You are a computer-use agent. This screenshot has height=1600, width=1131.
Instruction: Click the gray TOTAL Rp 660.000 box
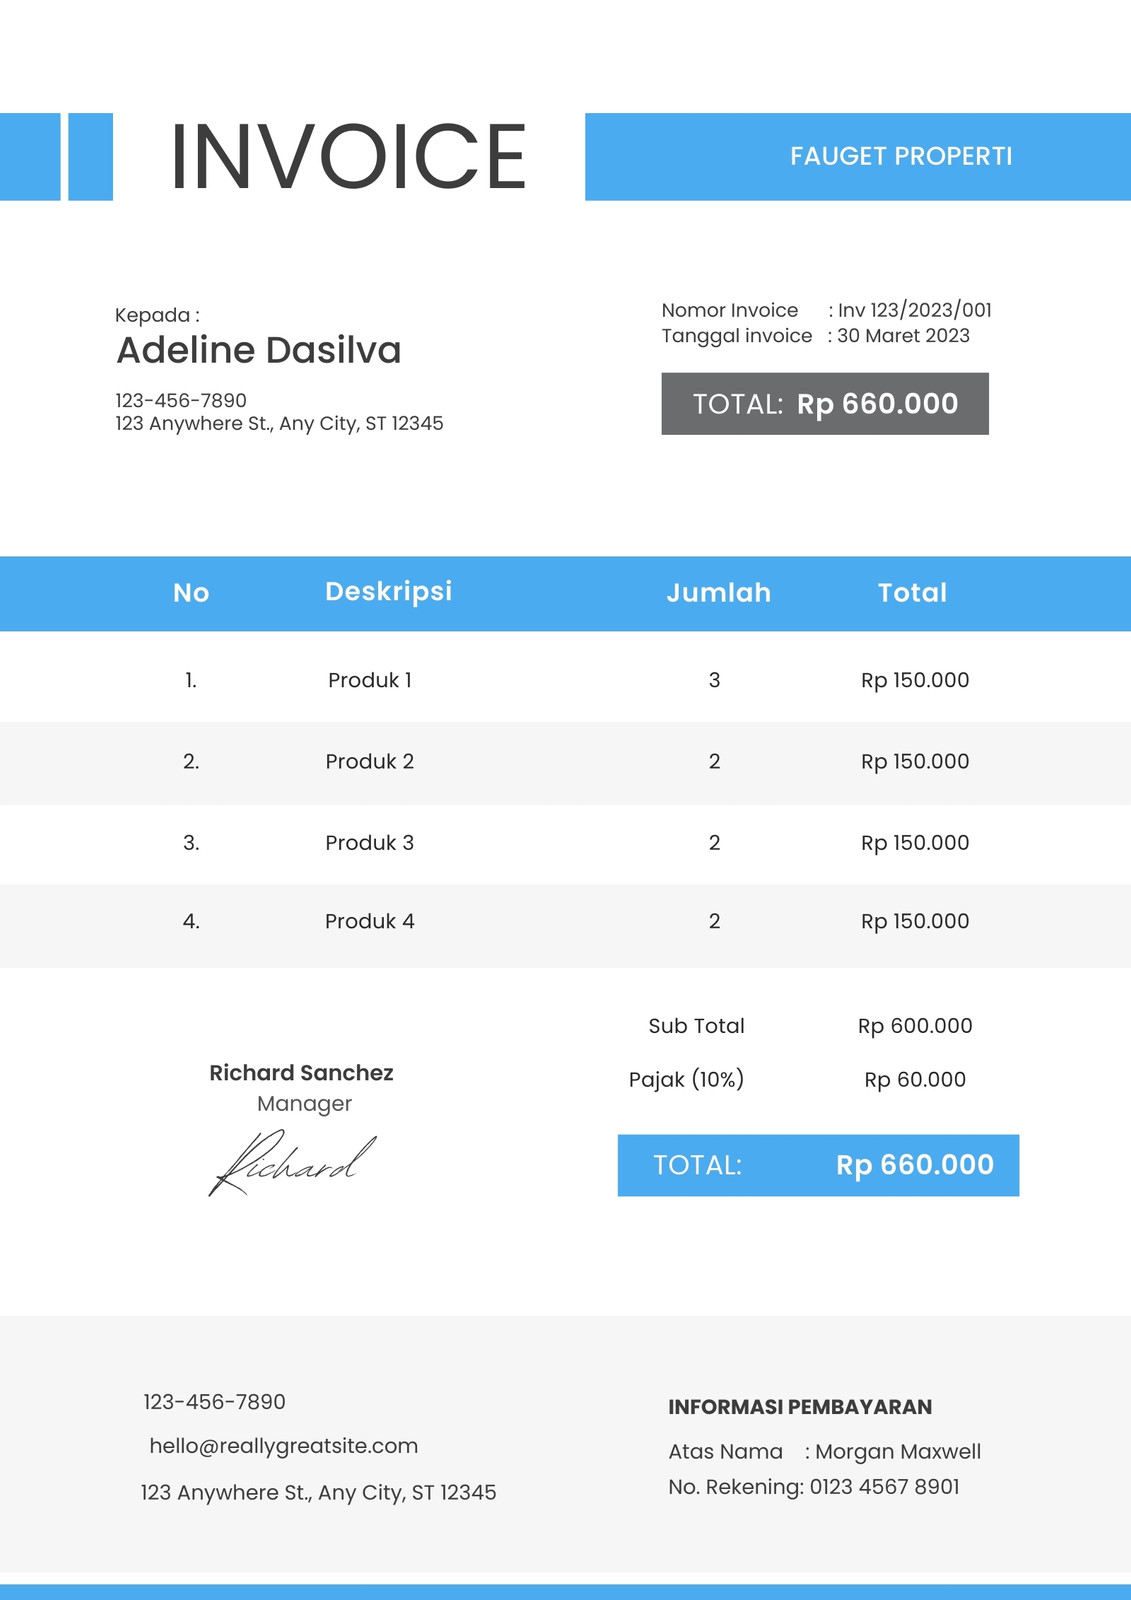coord(825,404)
